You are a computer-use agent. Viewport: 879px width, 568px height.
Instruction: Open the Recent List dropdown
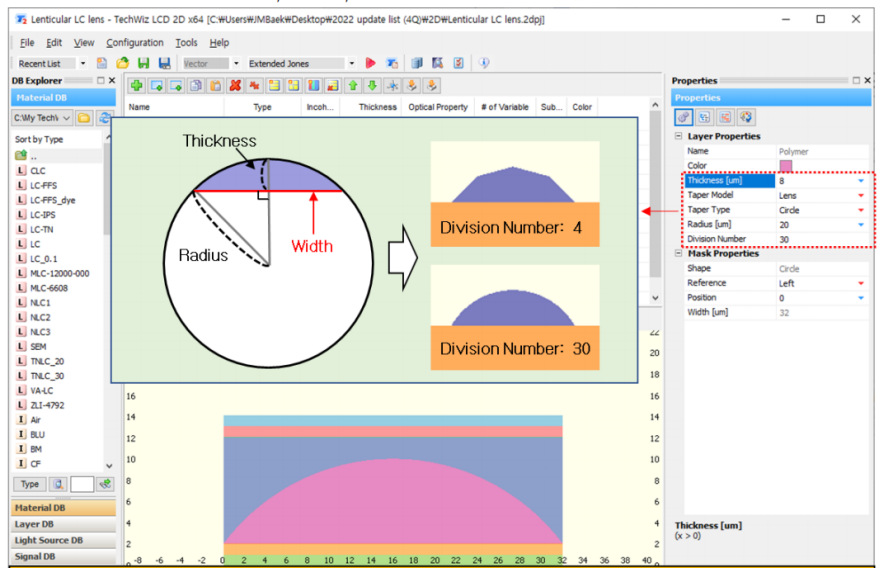[82, 63]
